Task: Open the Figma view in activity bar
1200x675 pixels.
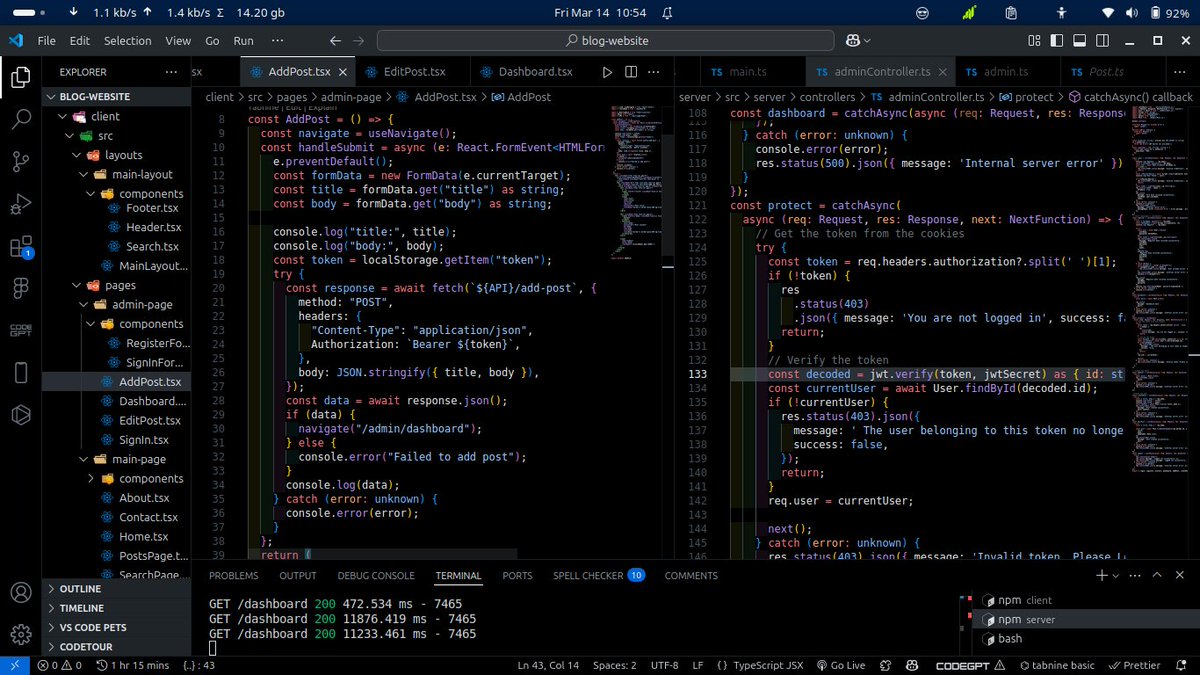Action: click(20, 288)
